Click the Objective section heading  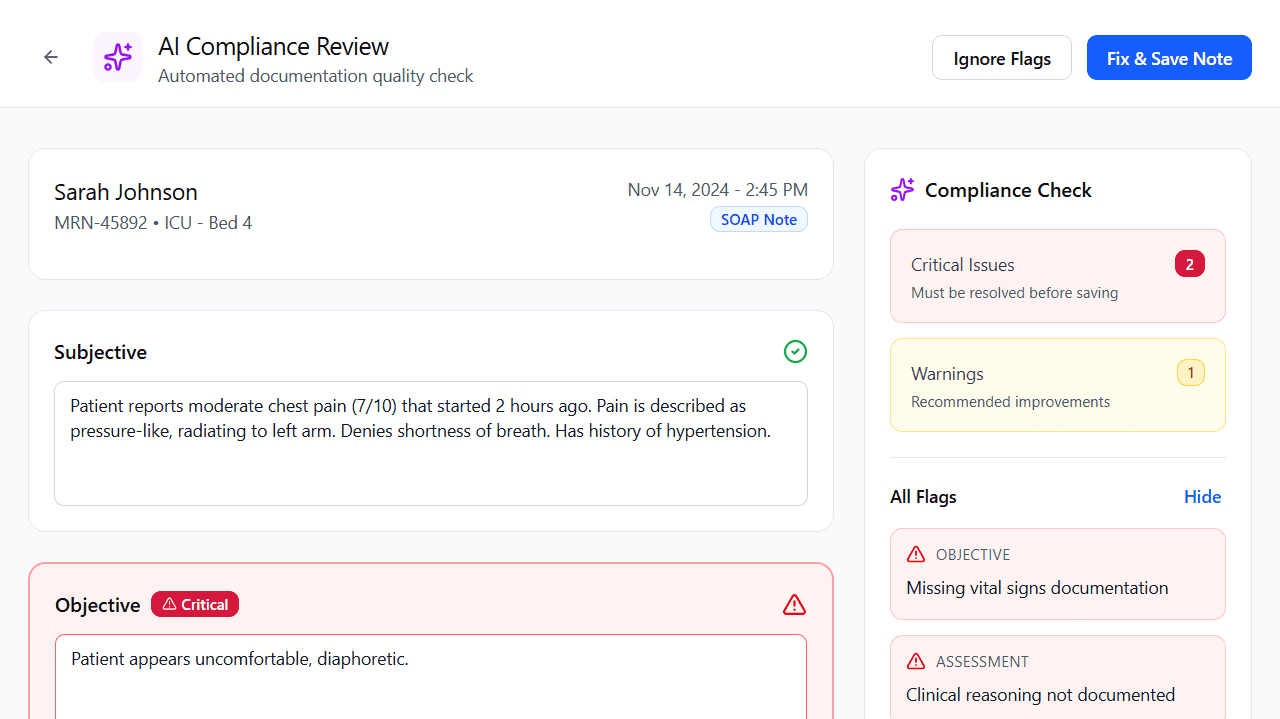click(98, 605)
